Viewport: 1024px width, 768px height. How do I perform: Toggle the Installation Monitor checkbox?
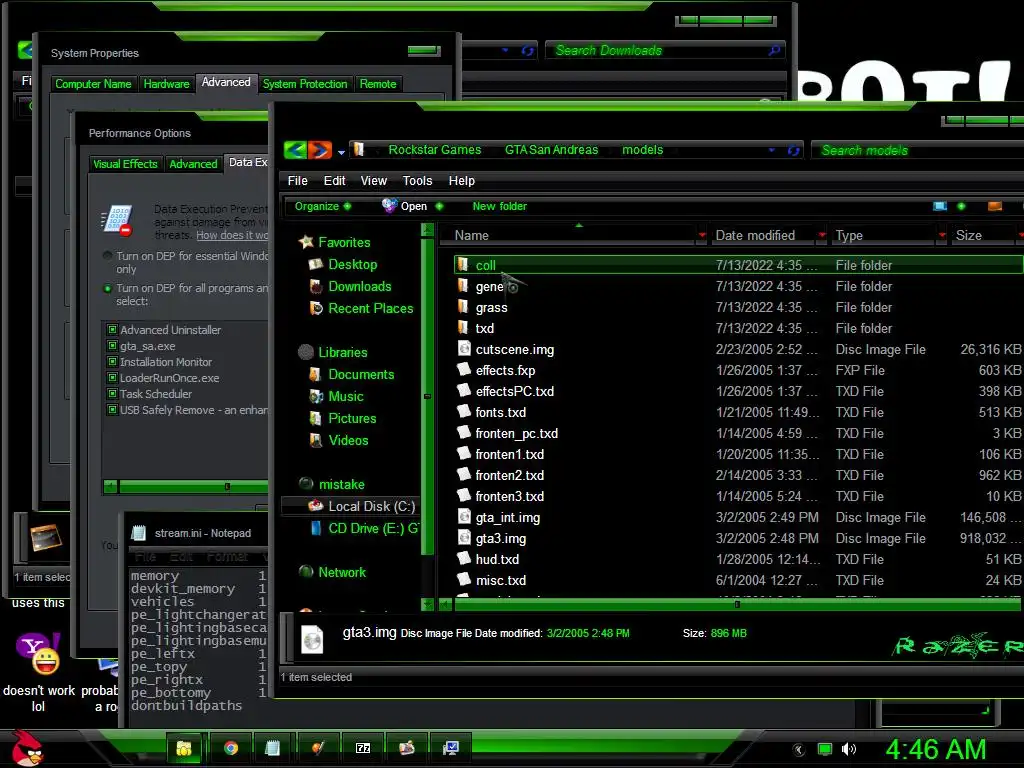point(112,362)
